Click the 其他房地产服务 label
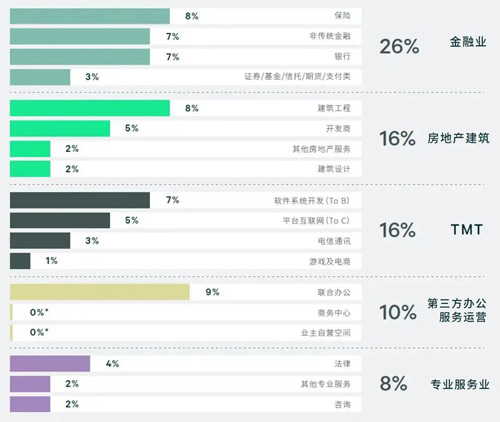Viewport: 500px width, 422px height. 322,149
